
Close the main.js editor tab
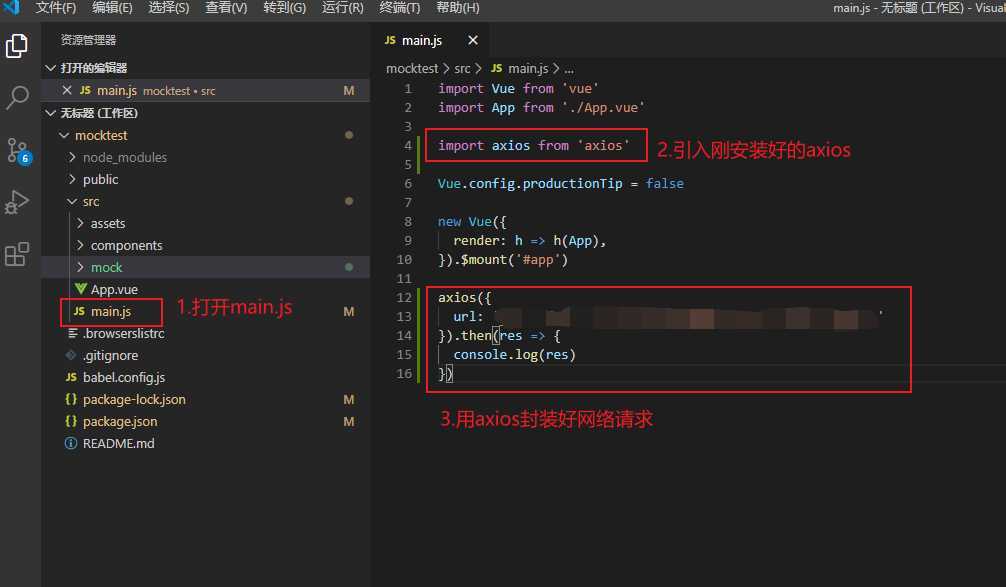coord(473,40)
